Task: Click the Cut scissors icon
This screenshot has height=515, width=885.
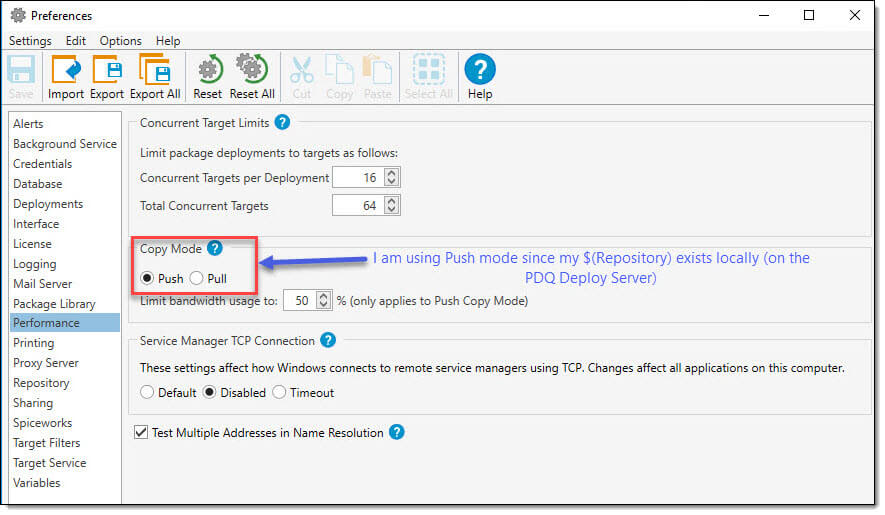Action: 302,77
